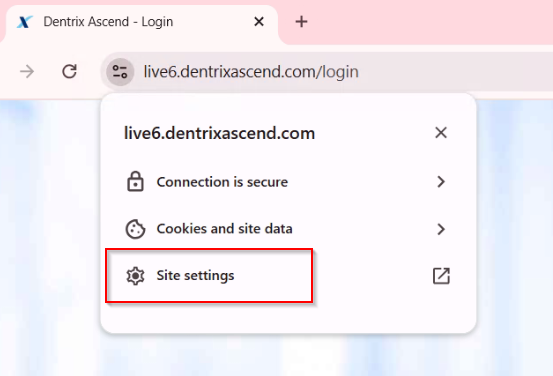Viewport: 553px width, 376px height.
Task: Expand Connection is secure chevron arrow
Action: [441, 182]
